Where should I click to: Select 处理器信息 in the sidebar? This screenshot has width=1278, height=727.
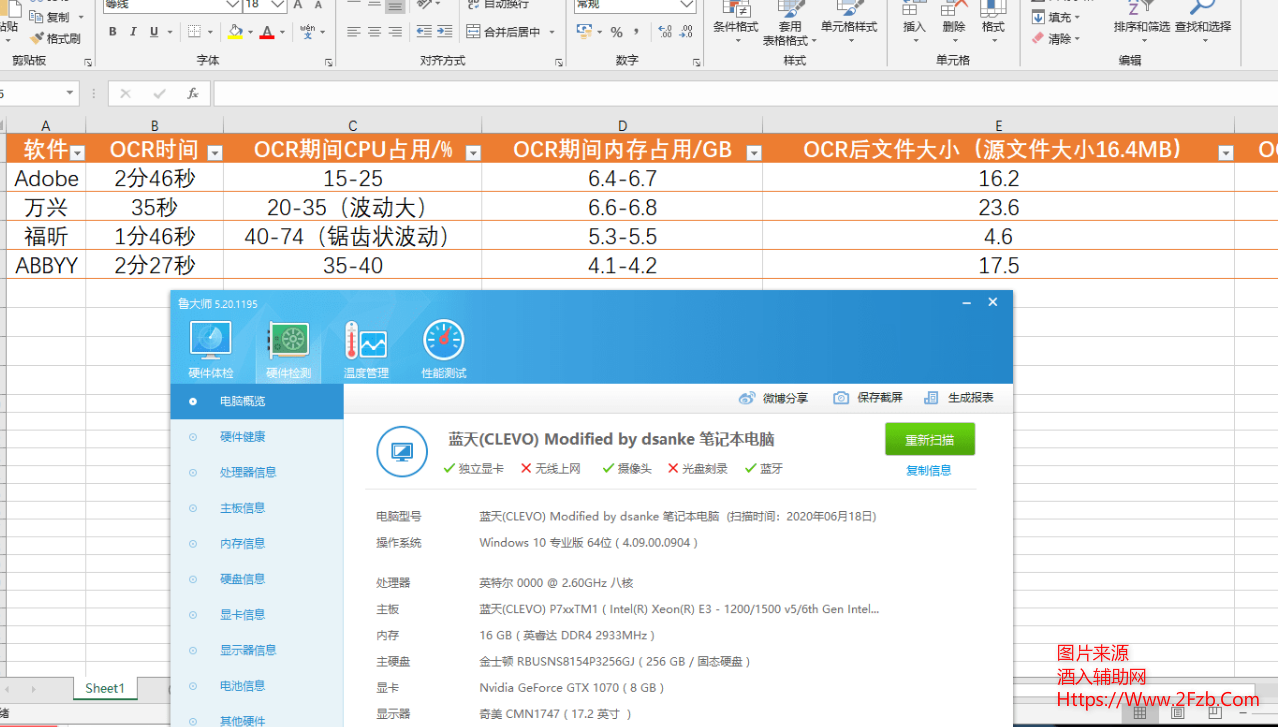point(247,472)
